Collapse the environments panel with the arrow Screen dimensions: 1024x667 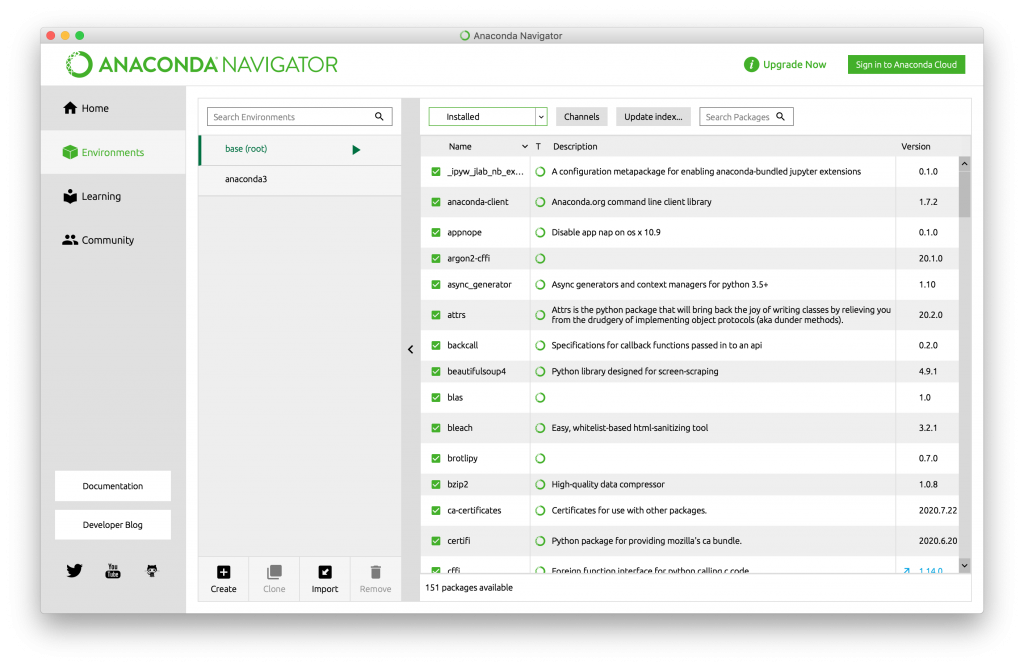tap(410, 350)
